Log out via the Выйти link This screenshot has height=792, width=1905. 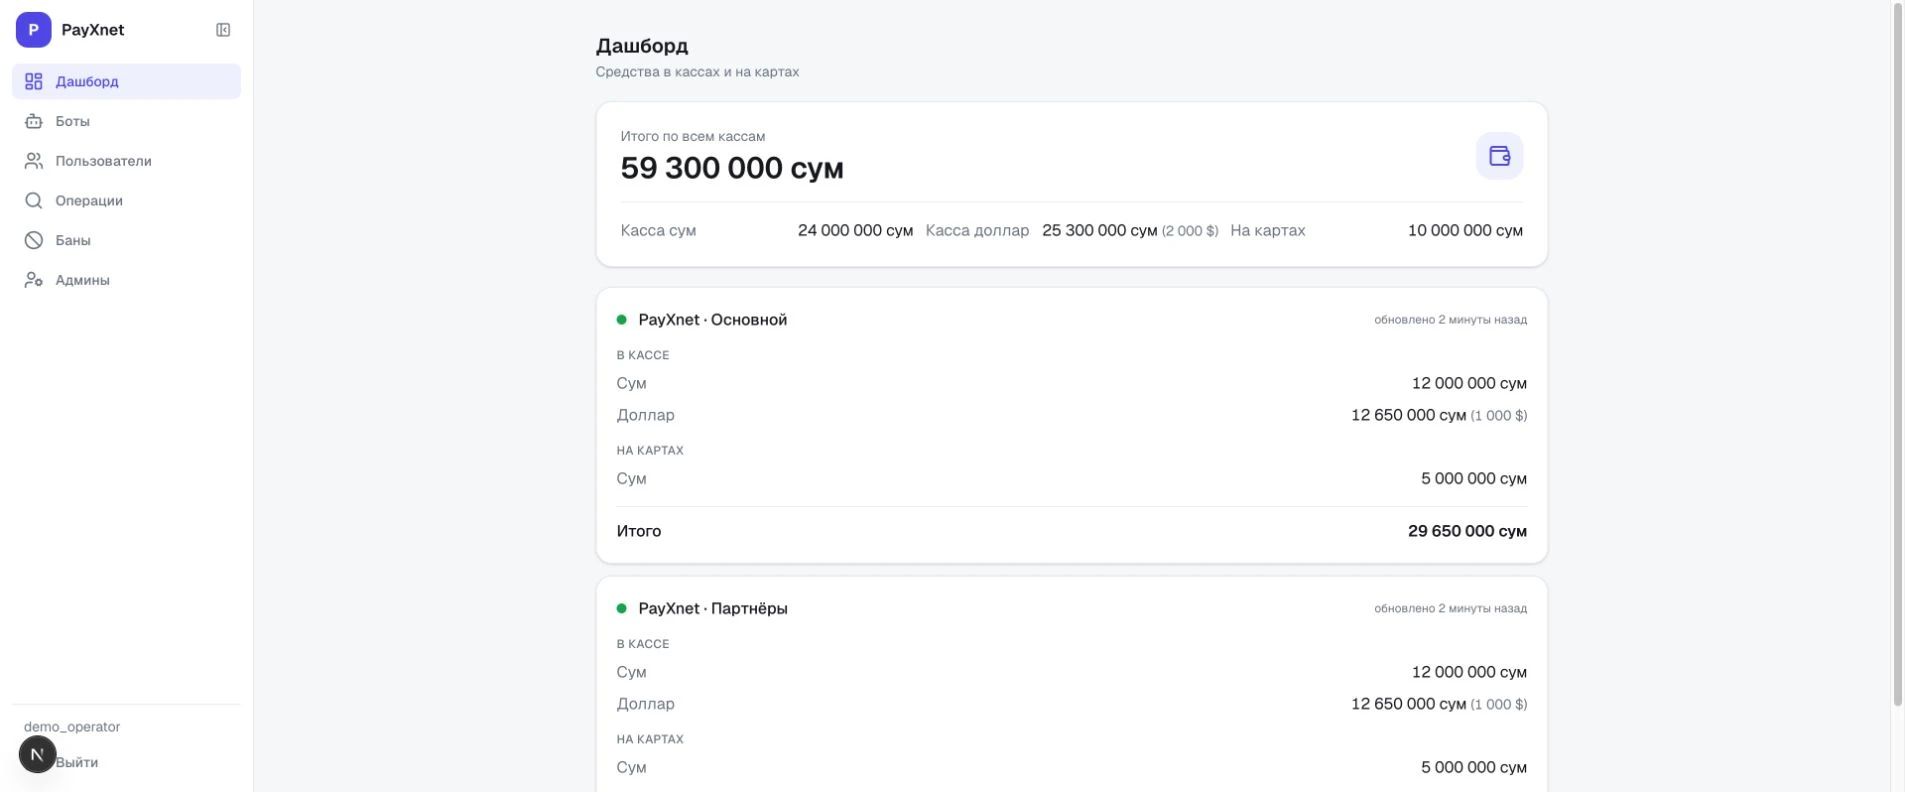pyautogui.click(x=77, y=762)
